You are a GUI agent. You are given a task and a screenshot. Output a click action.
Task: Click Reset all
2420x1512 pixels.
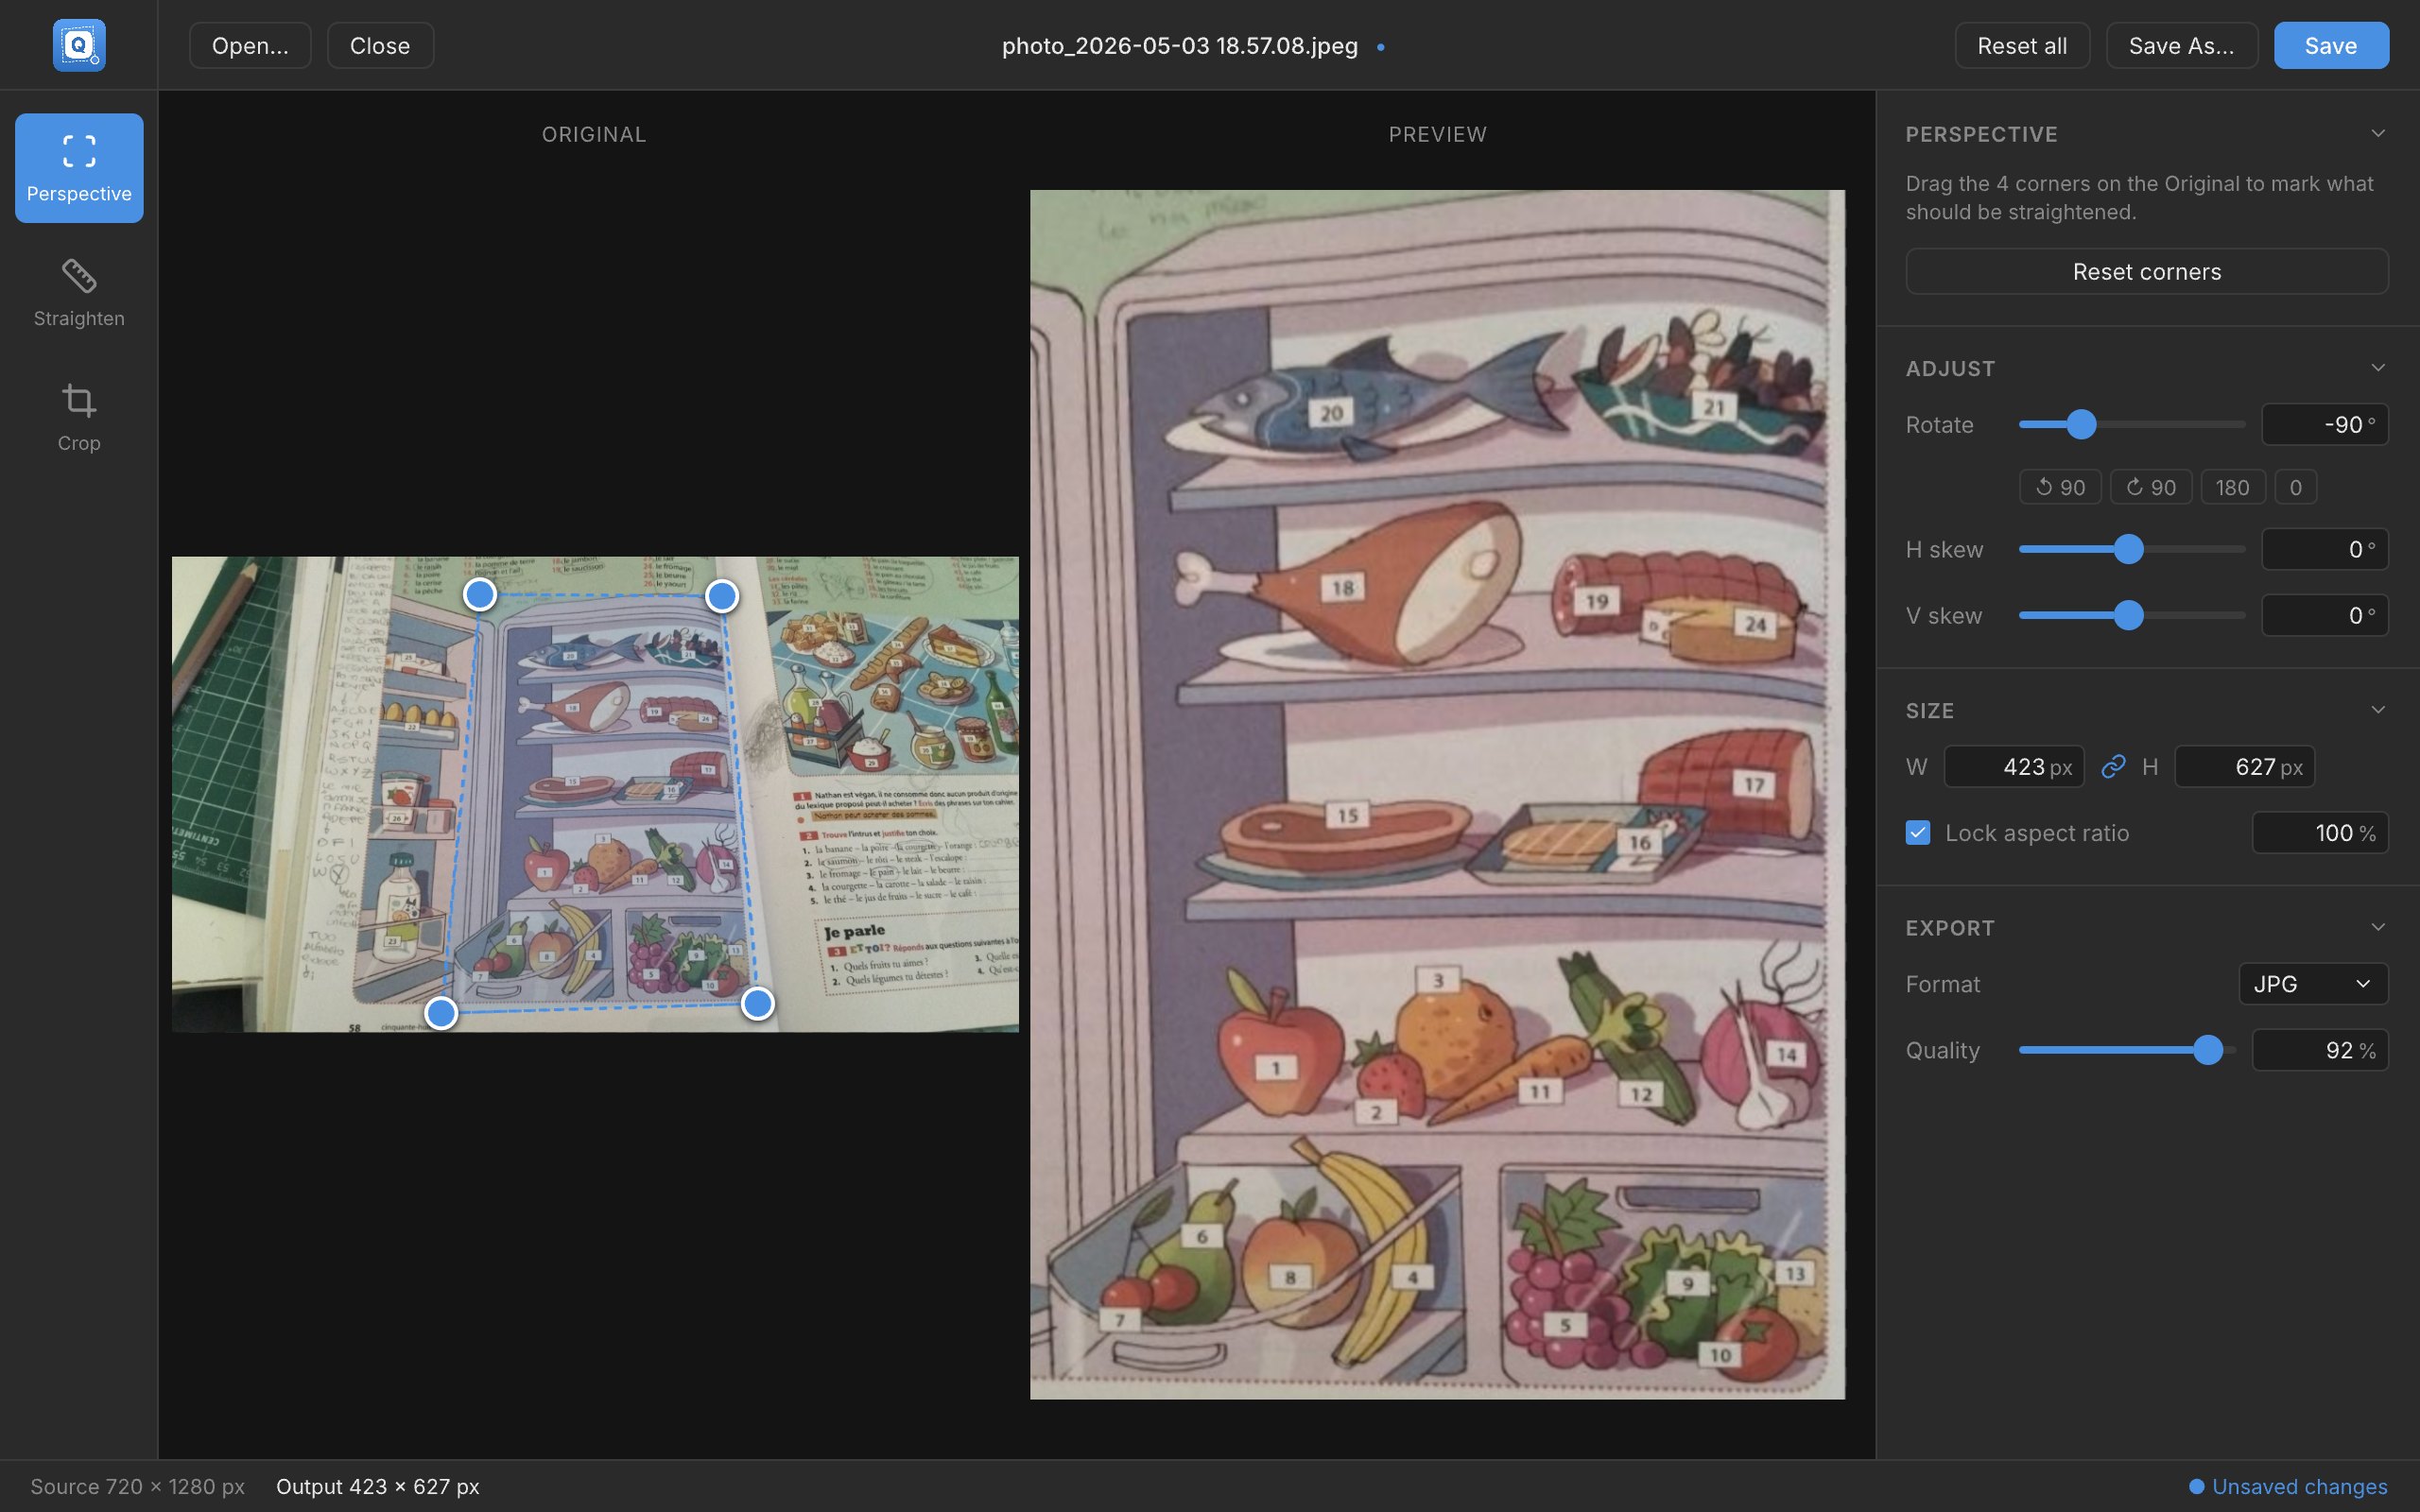pyautogui.click(x=2022, y=46)
